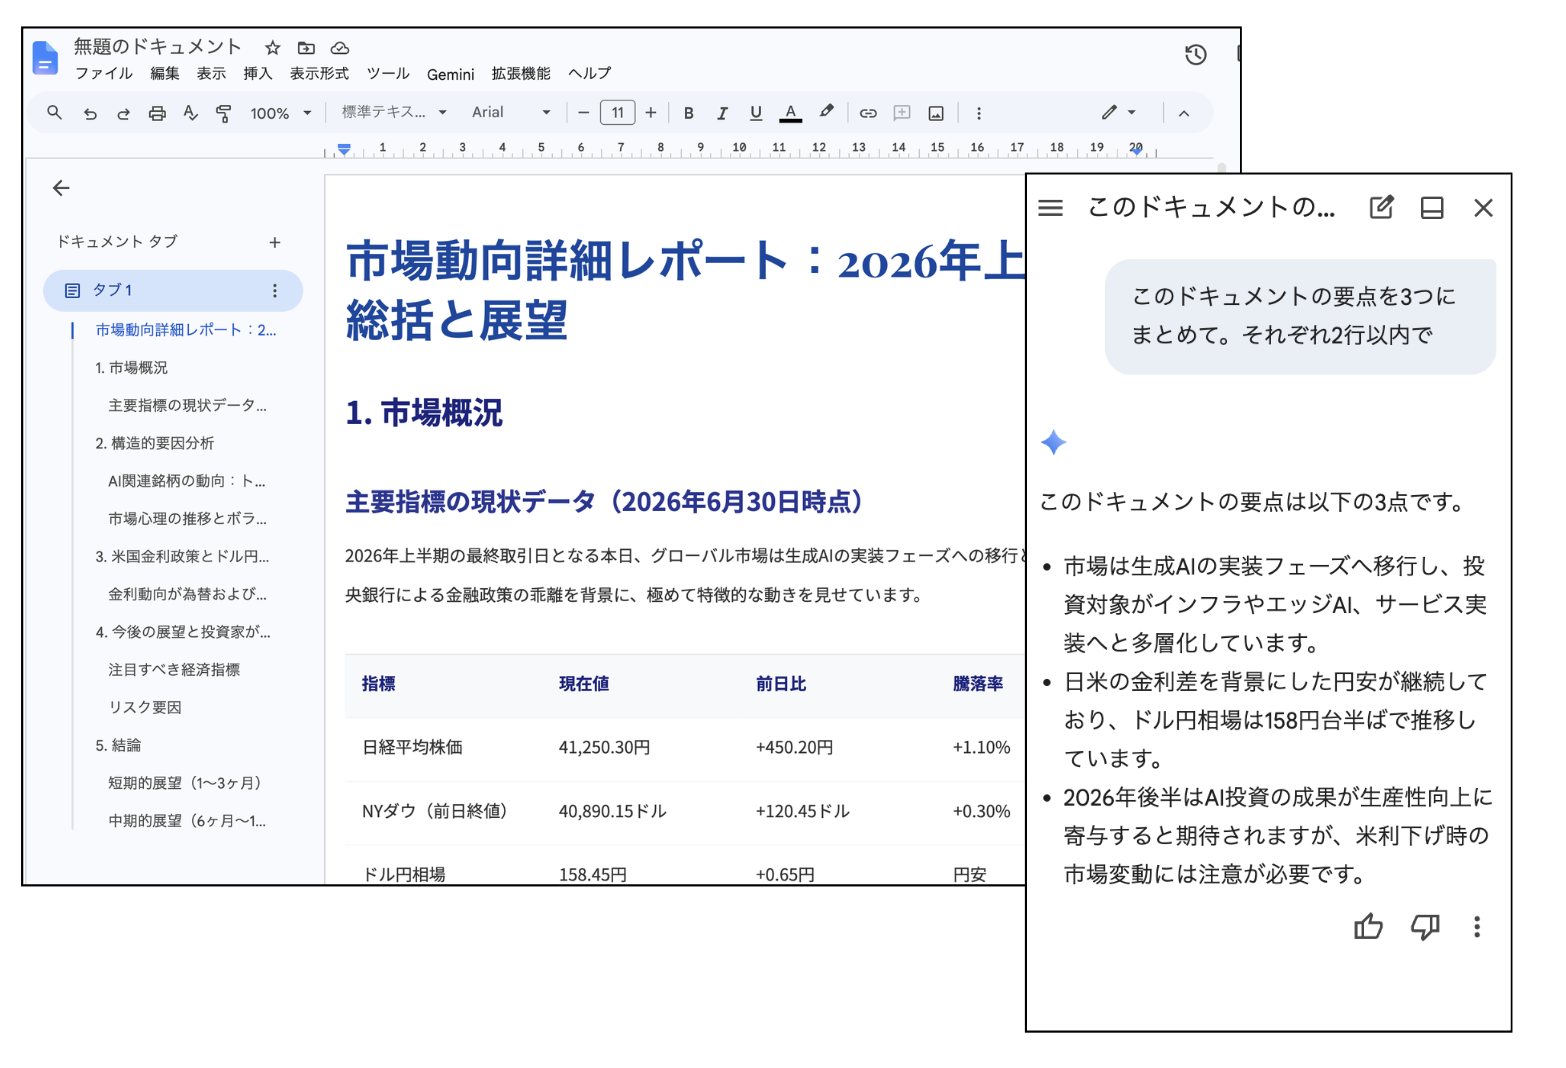
Task: Open editing mode pencil dropdown
Action: (1119, 112)
